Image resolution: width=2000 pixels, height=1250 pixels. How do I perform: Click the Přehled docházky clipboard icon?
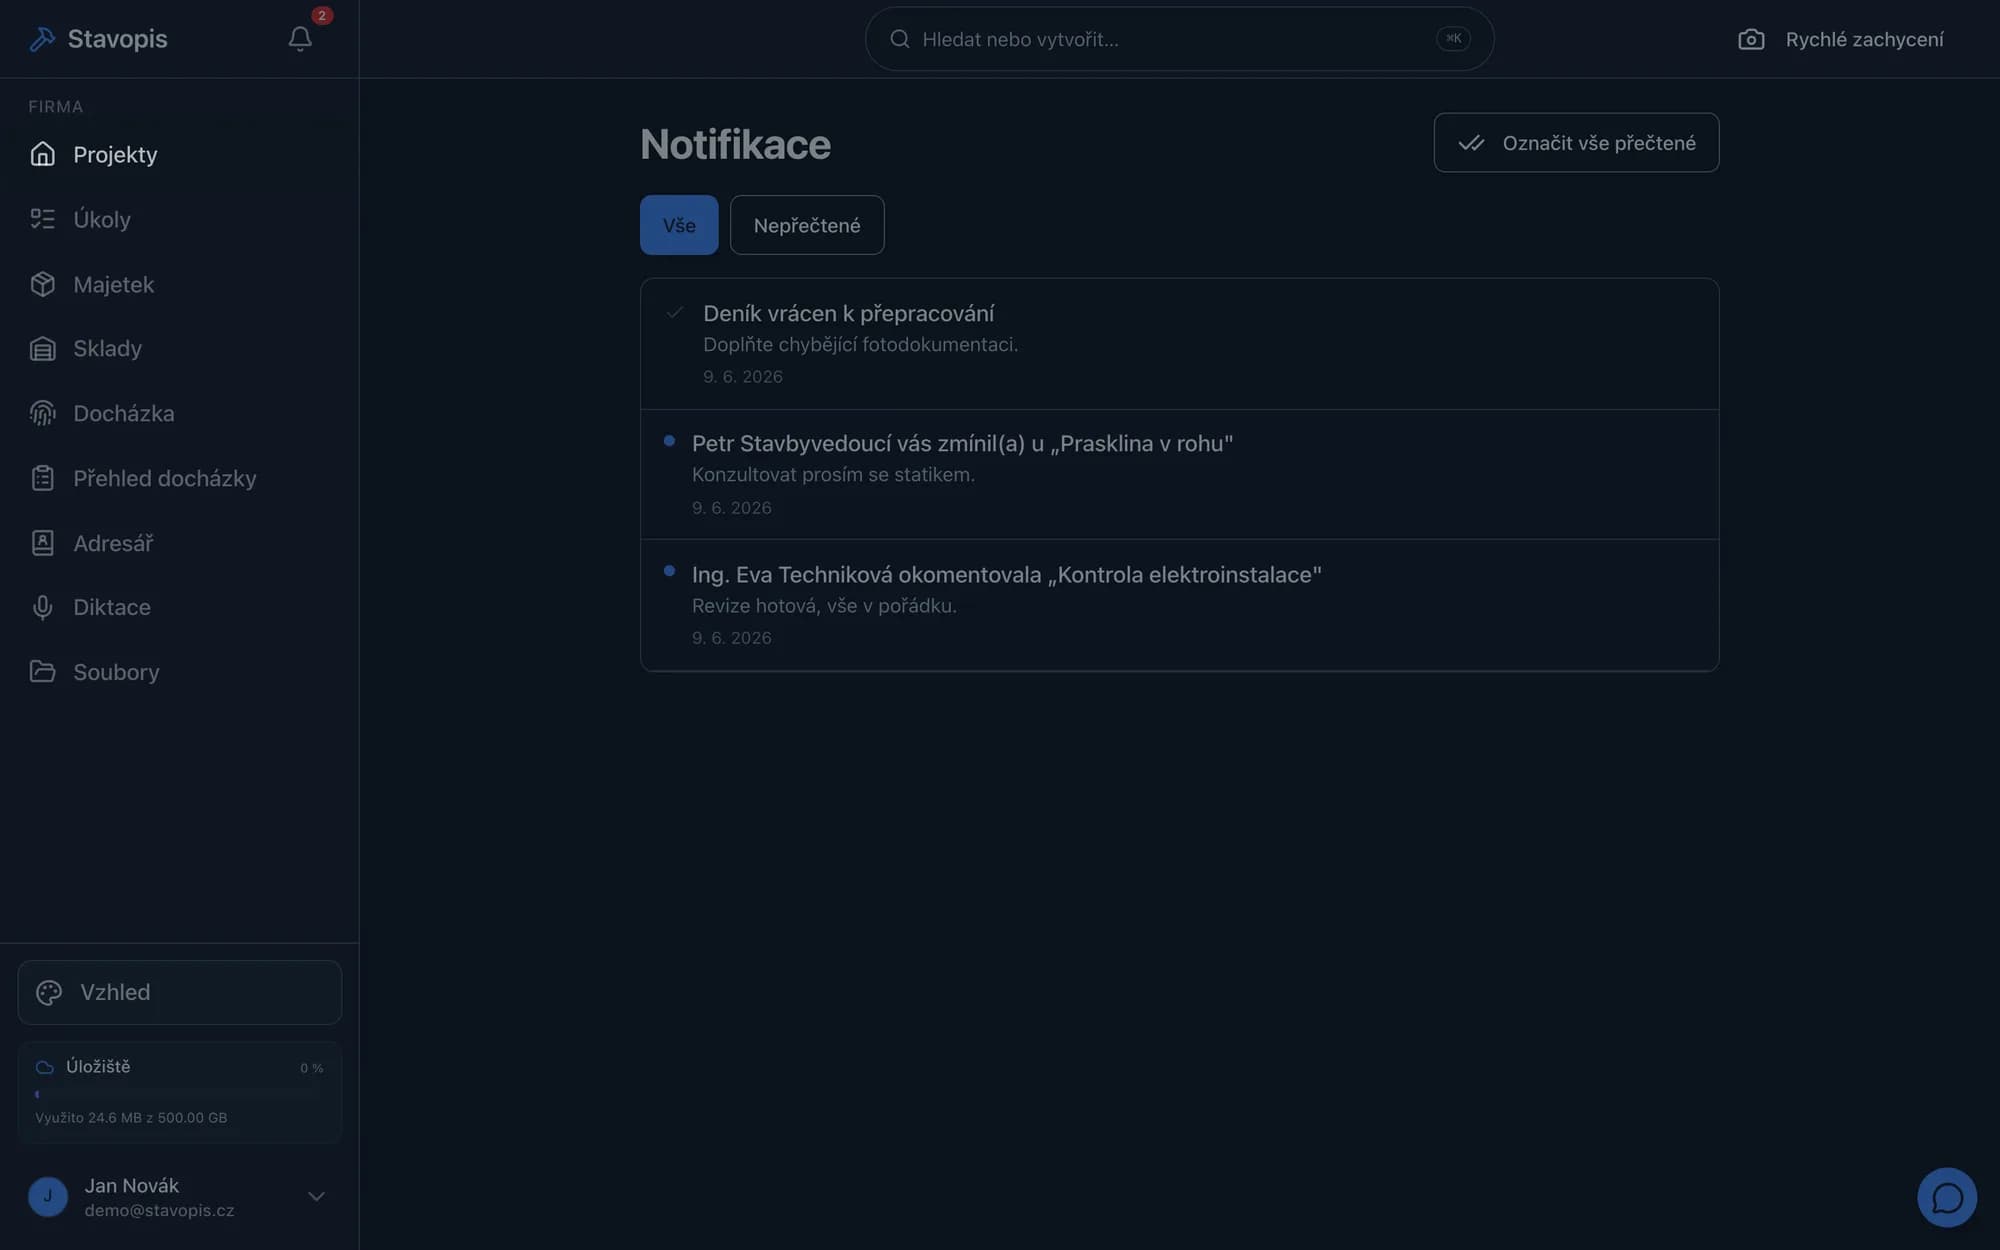point(42,478)
